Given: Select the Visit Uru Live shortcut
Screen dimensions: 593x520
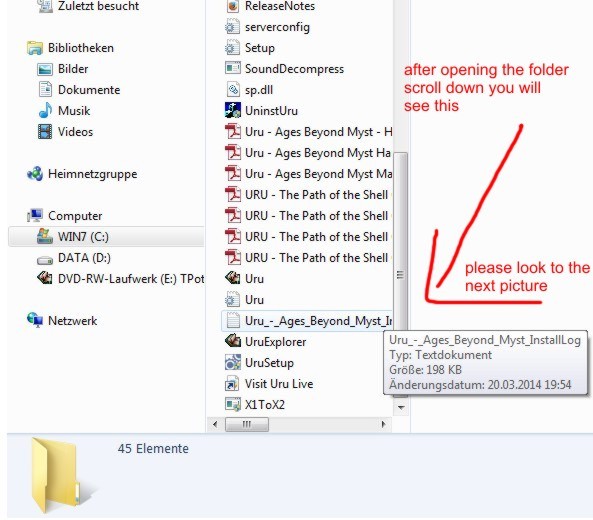Looking at the screenshot, I should [269, 383].
